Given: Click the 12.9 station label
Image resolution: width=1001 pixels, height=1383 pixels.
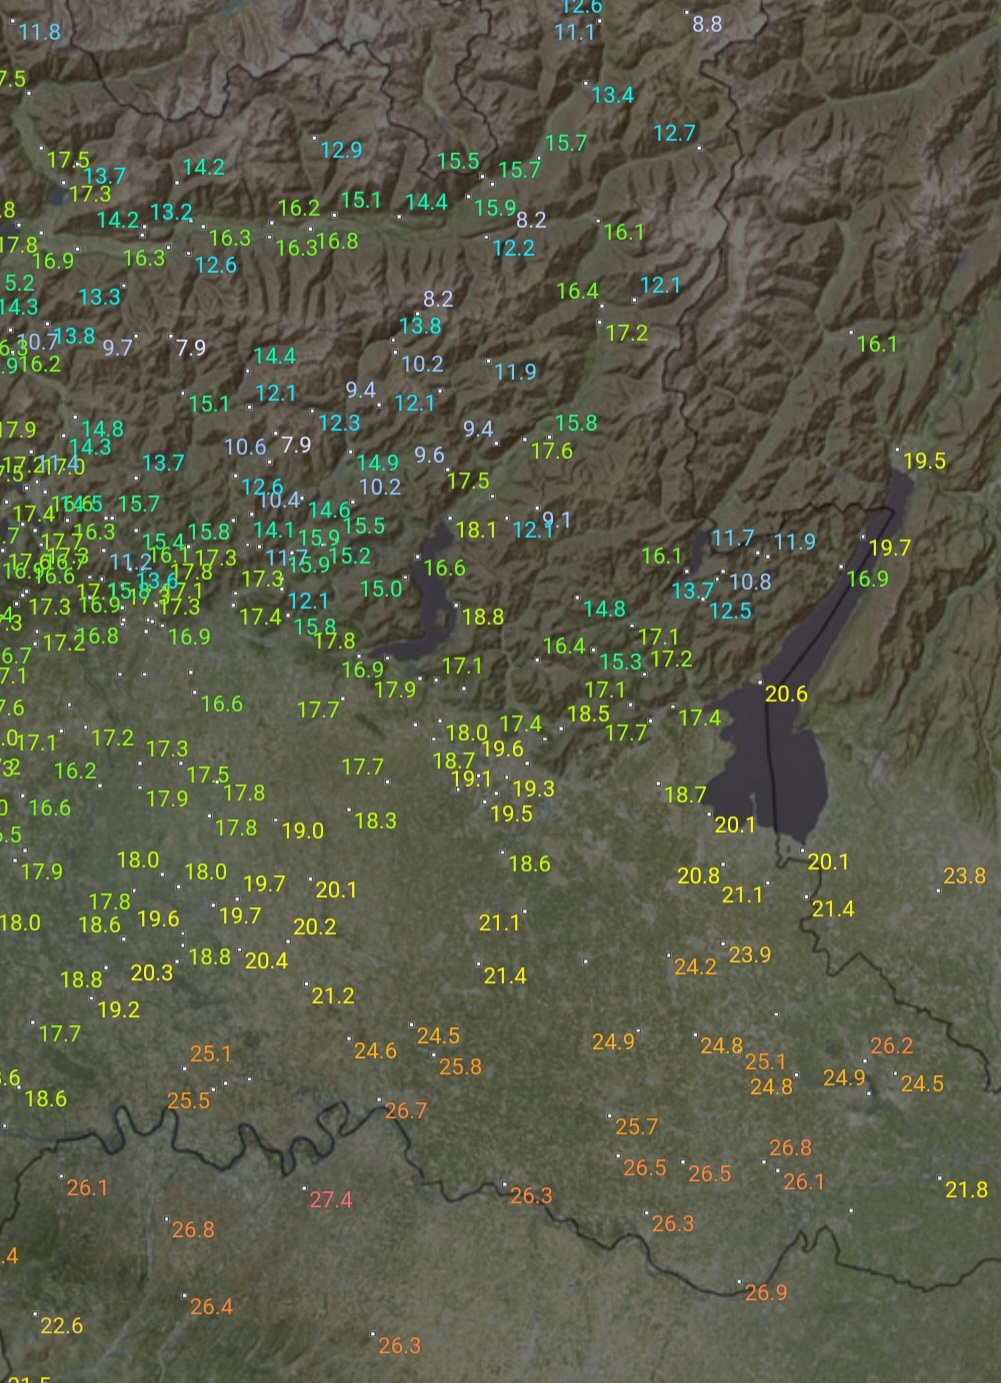Looking at the screenshot, I should (x=341, y=150).
